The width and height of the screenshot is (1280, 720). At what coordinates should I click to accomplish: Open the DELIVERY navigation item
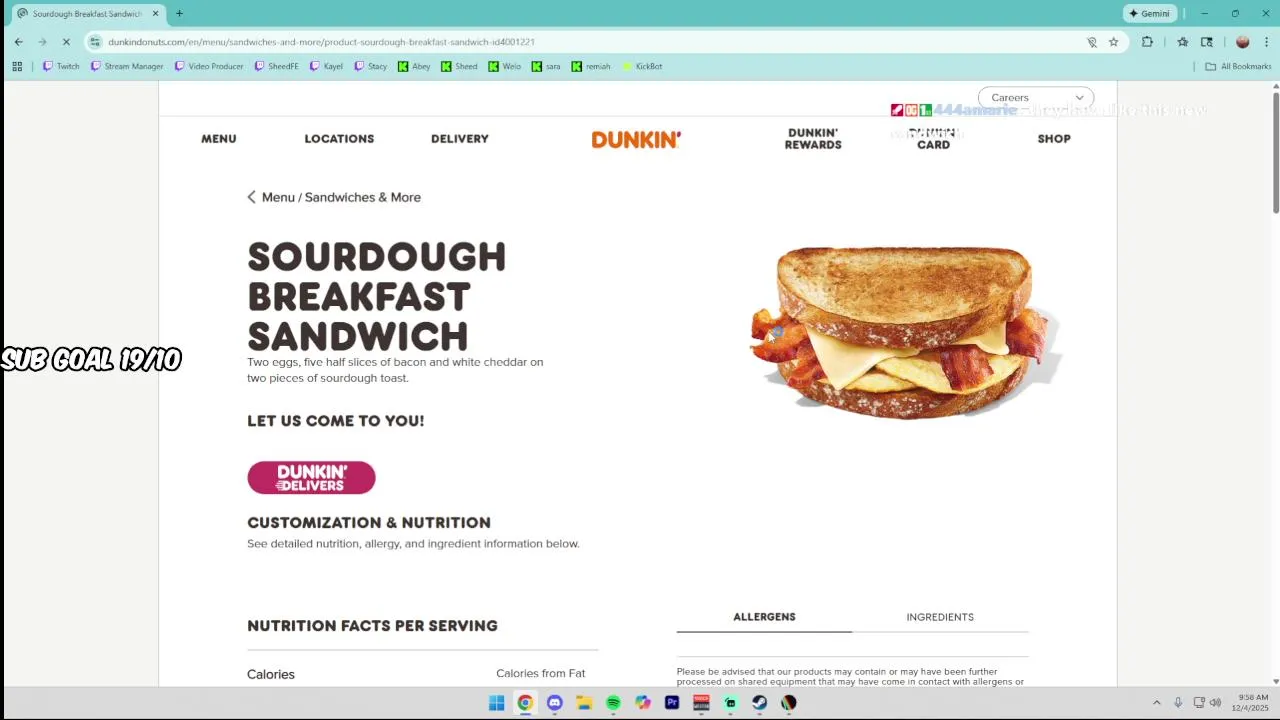coord(460,139)
